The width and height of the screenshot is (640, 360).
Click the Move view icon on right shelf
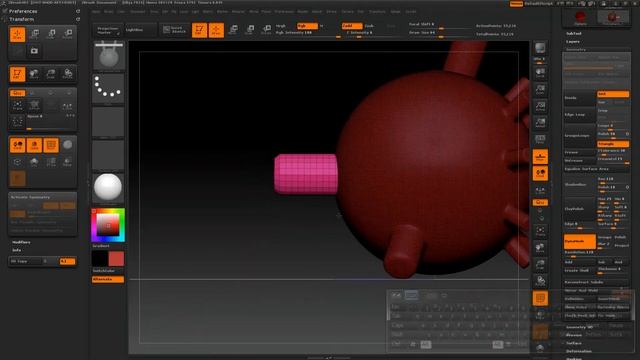point(540,248)
